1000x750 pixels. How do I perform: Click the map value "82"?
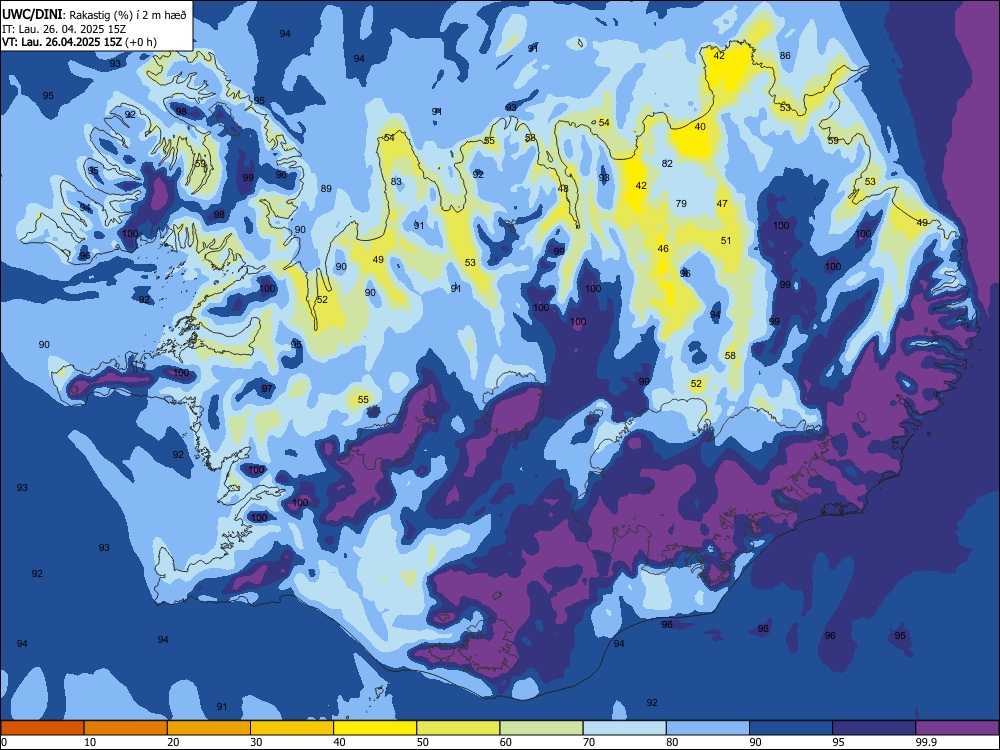click(x=667, y=163)
